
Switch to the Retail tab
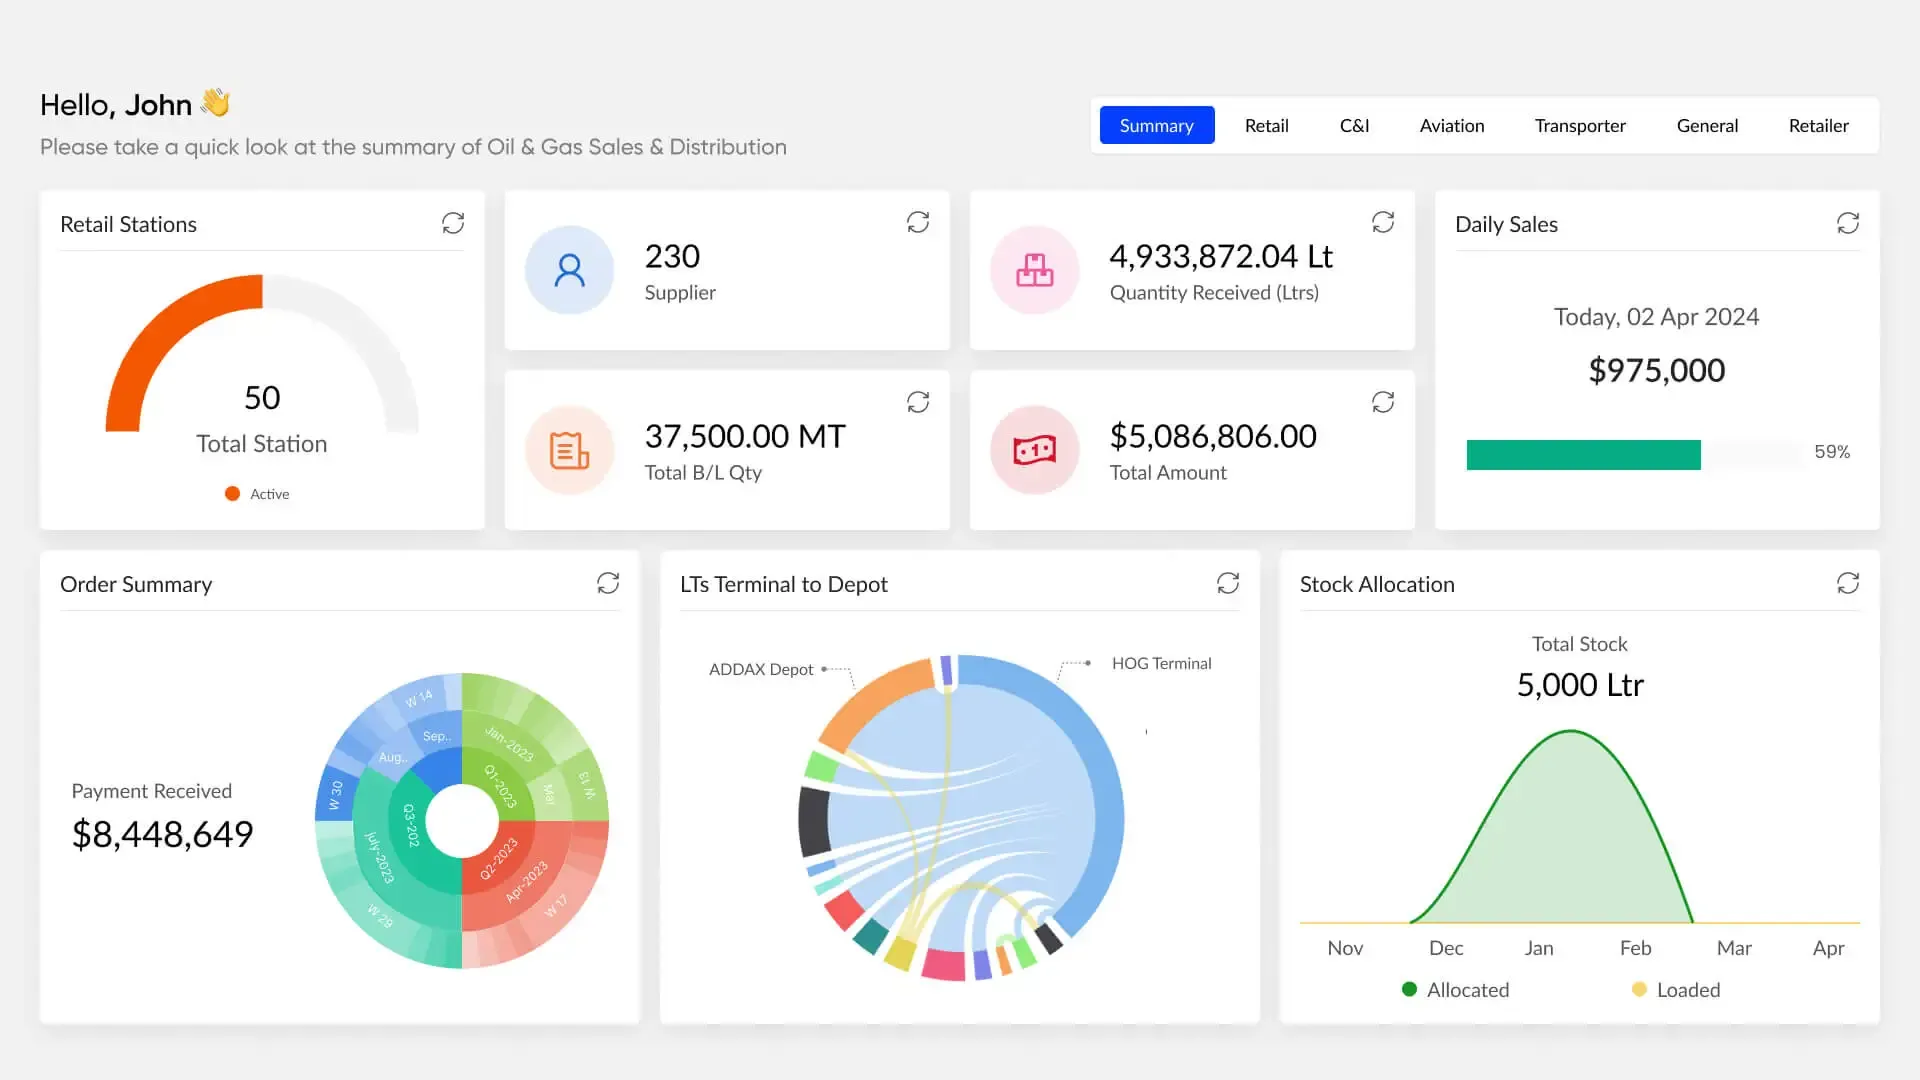point(1266,126)
